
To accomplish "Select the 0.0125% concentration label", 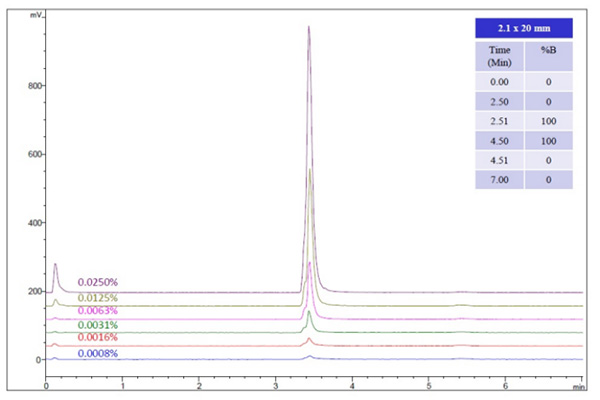I will 98,297.
